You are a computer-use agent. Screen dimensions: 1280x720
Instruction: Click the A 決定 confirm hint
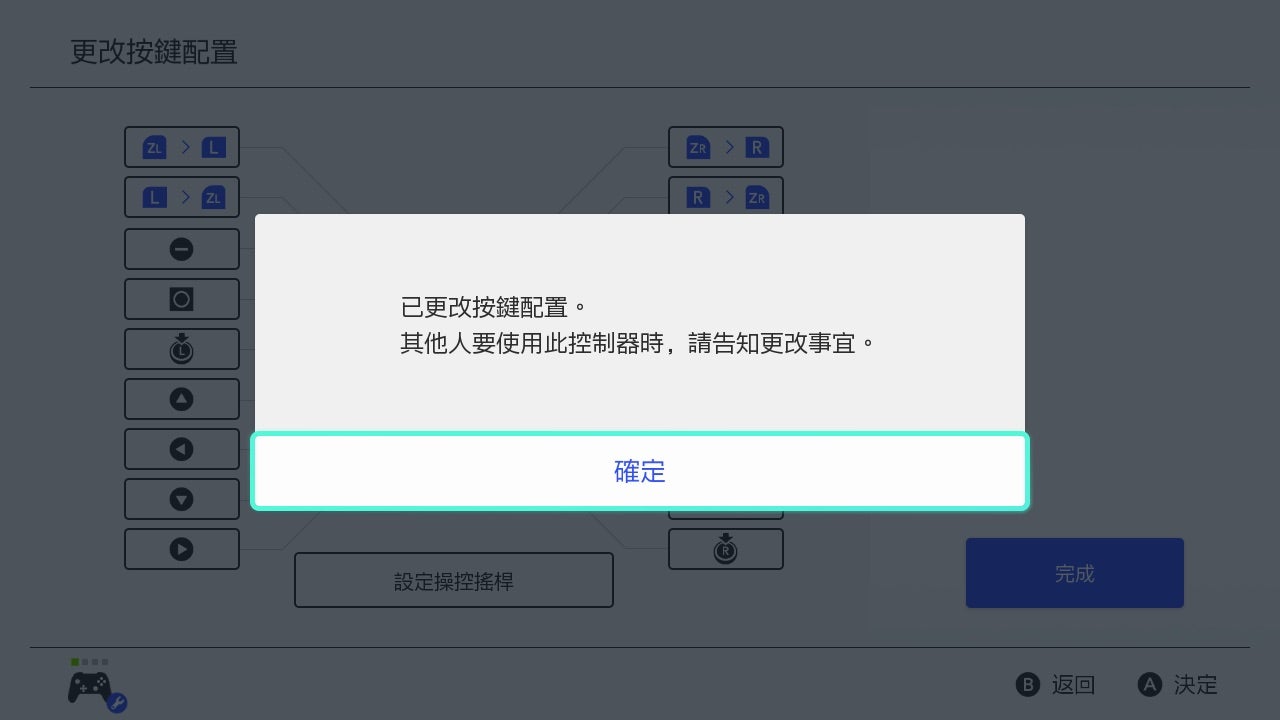[1178, 685]
